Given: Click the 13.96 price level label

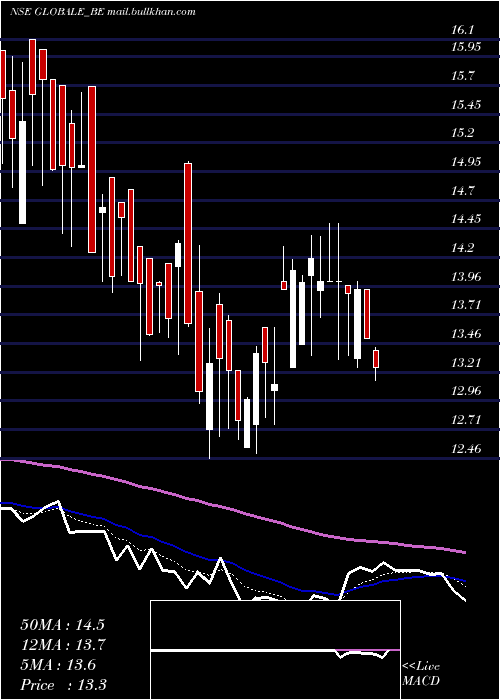Looking at the screenshot, I should coord(466,277).
